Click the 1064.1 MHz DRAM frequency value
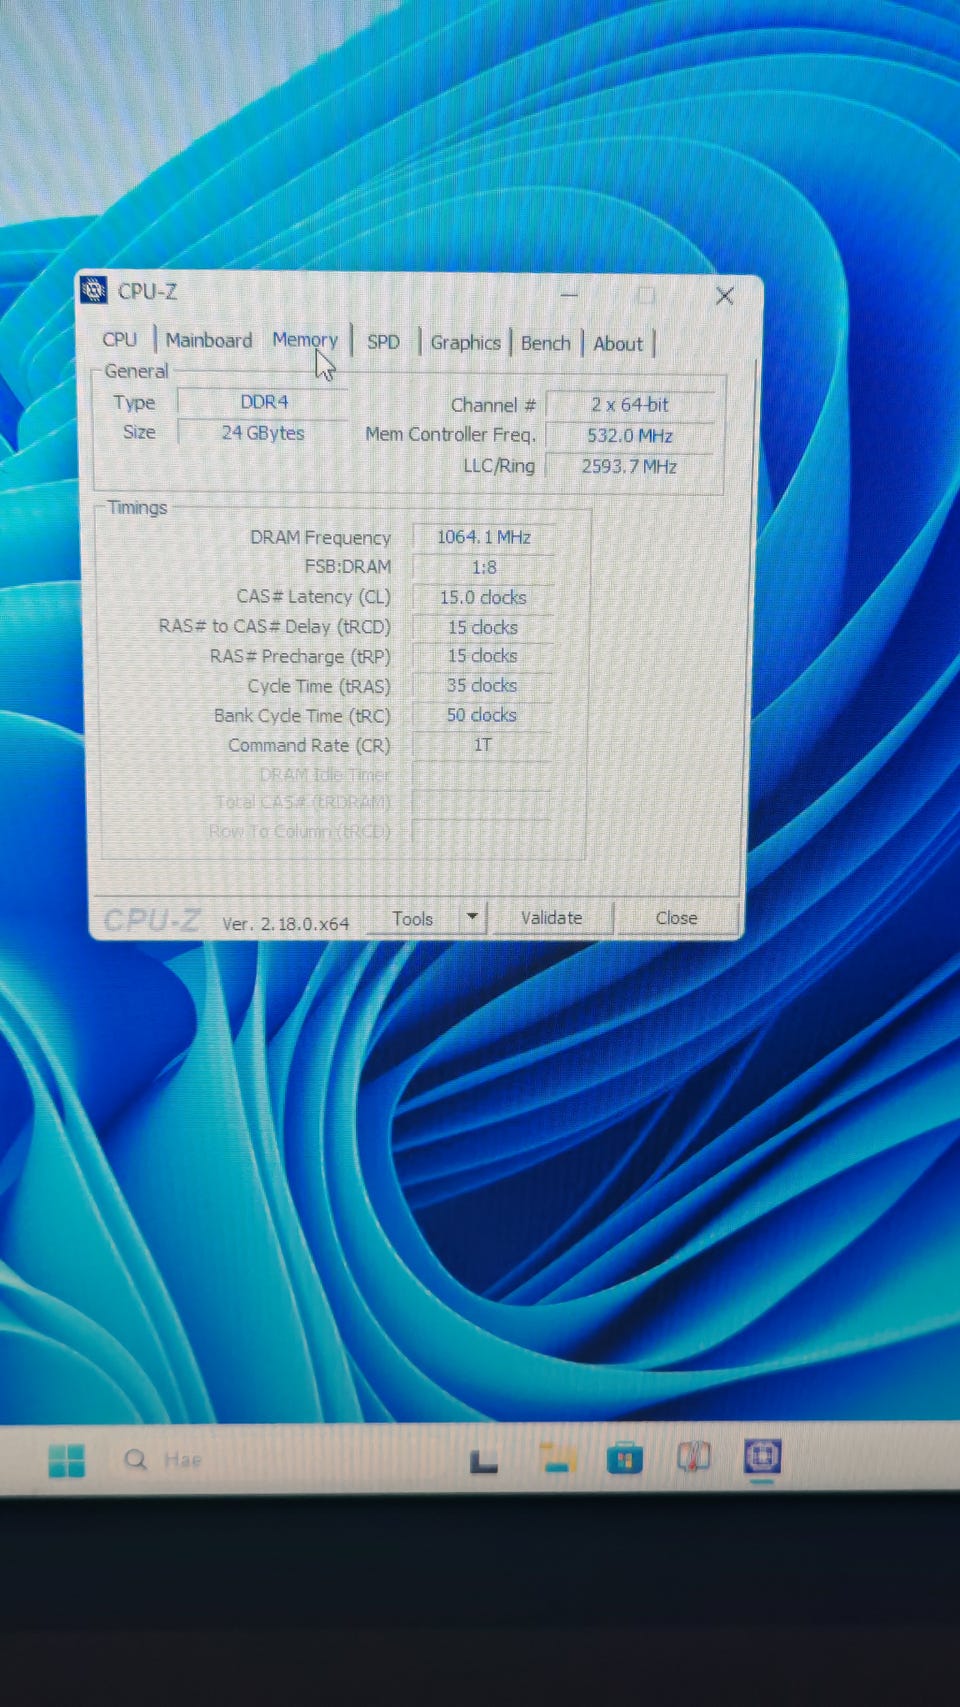This screenshot has width=960, height=1707. point(483,537)
